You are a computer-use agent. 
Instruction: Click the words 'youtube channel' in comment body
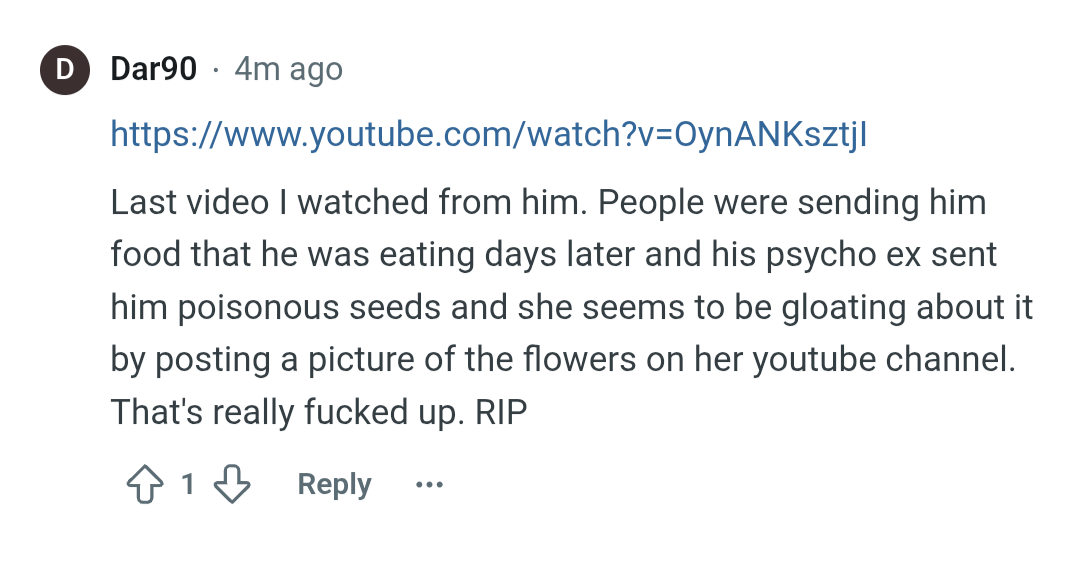884,360
